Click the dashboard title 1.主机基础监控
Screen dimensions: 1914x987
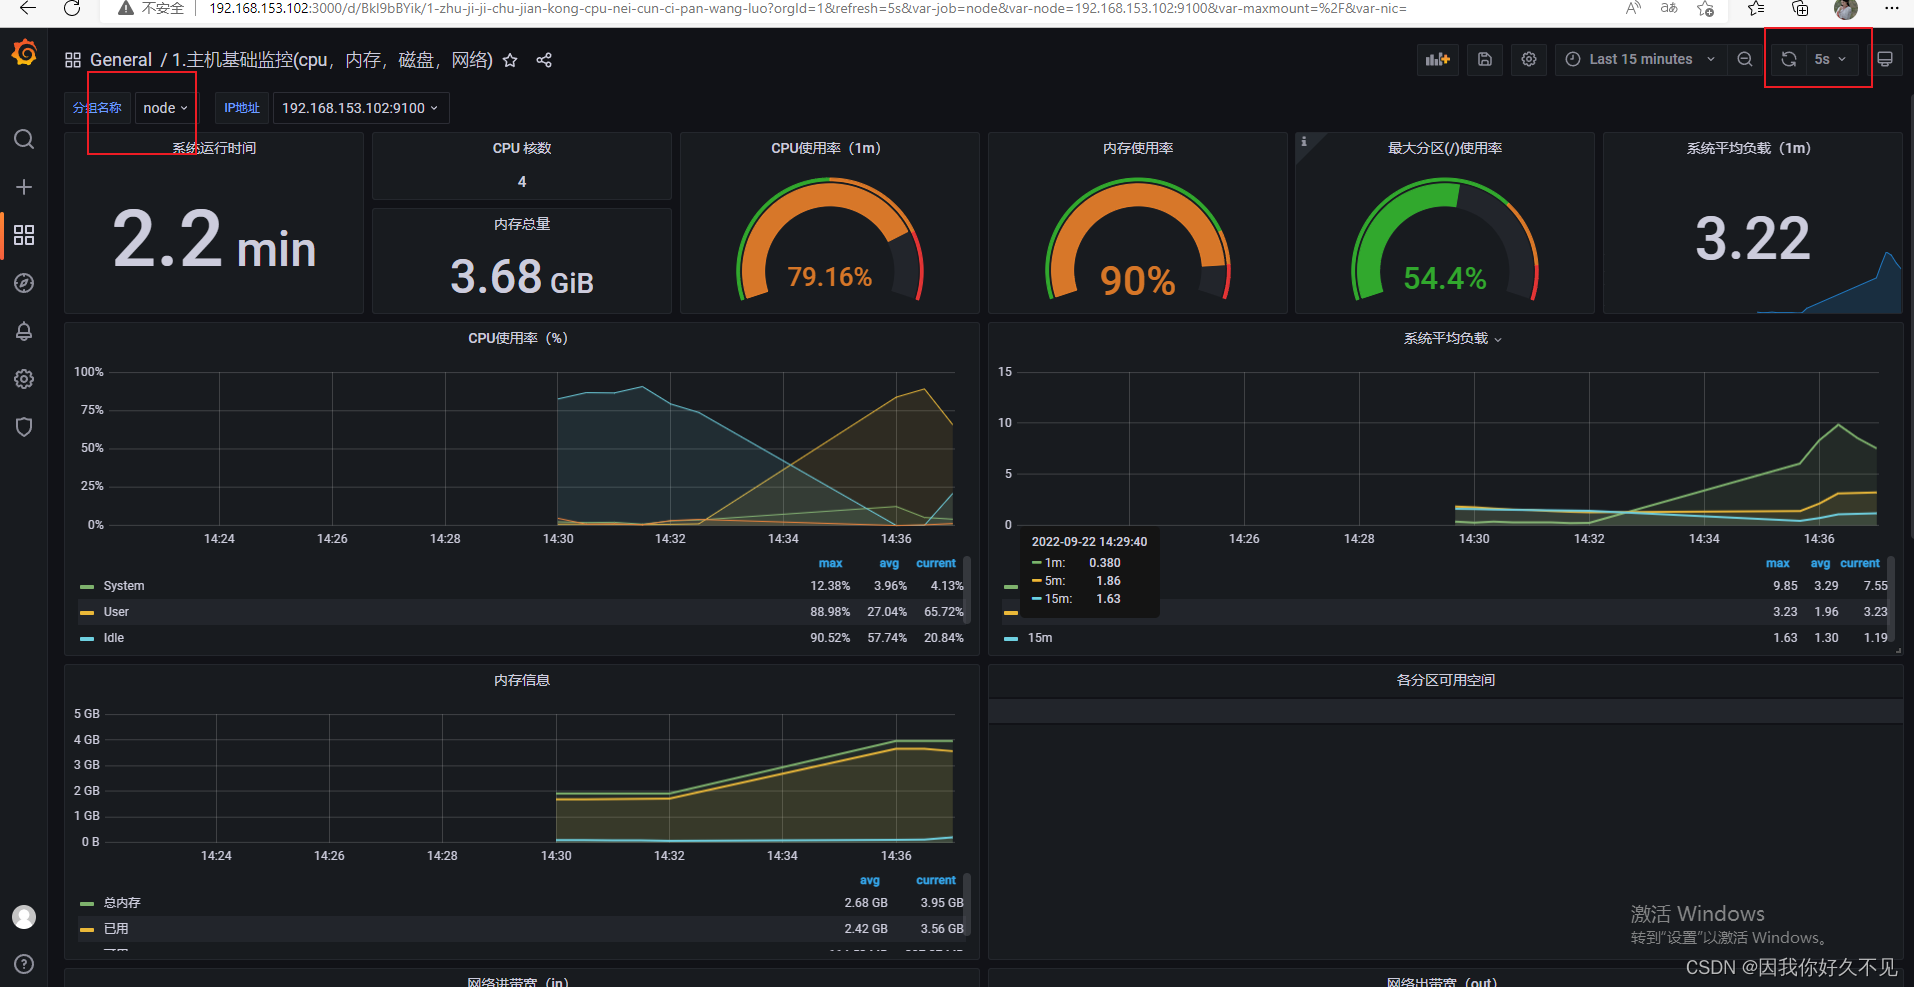tap(333, 60)
